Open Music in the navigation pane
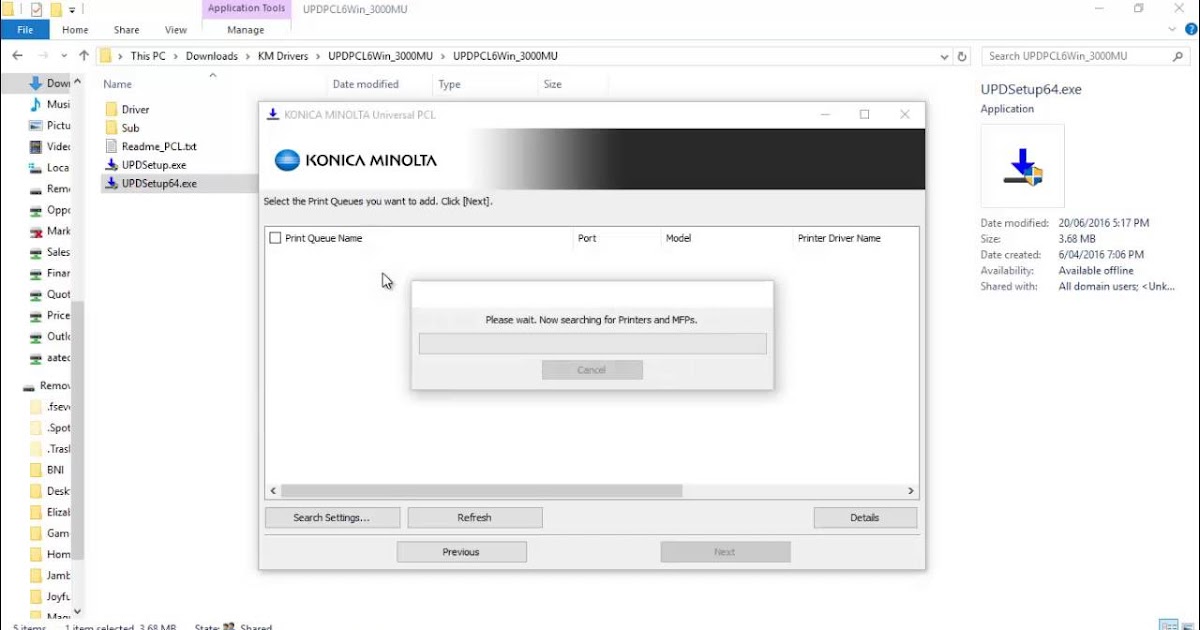Screen dimensions: 1200x630 [x=49, y=104]
